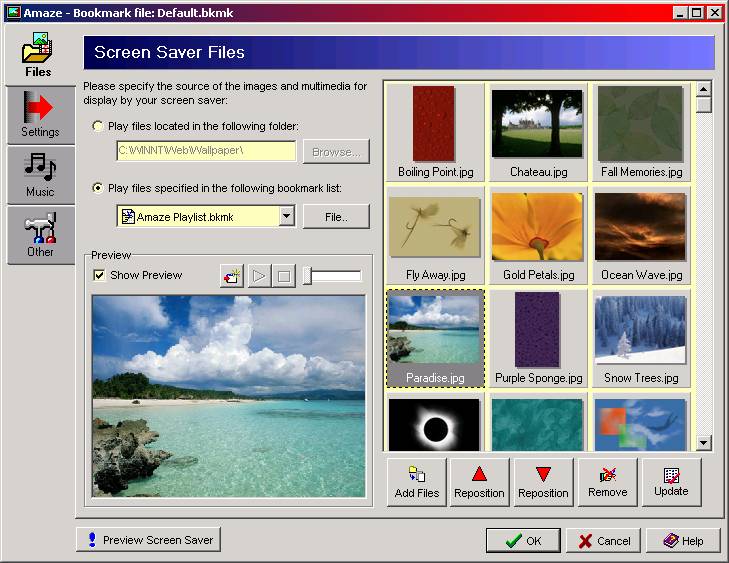This screenshot has width=729, height=563.
Task: Switch to the Settings section
Action: (40, 115)
